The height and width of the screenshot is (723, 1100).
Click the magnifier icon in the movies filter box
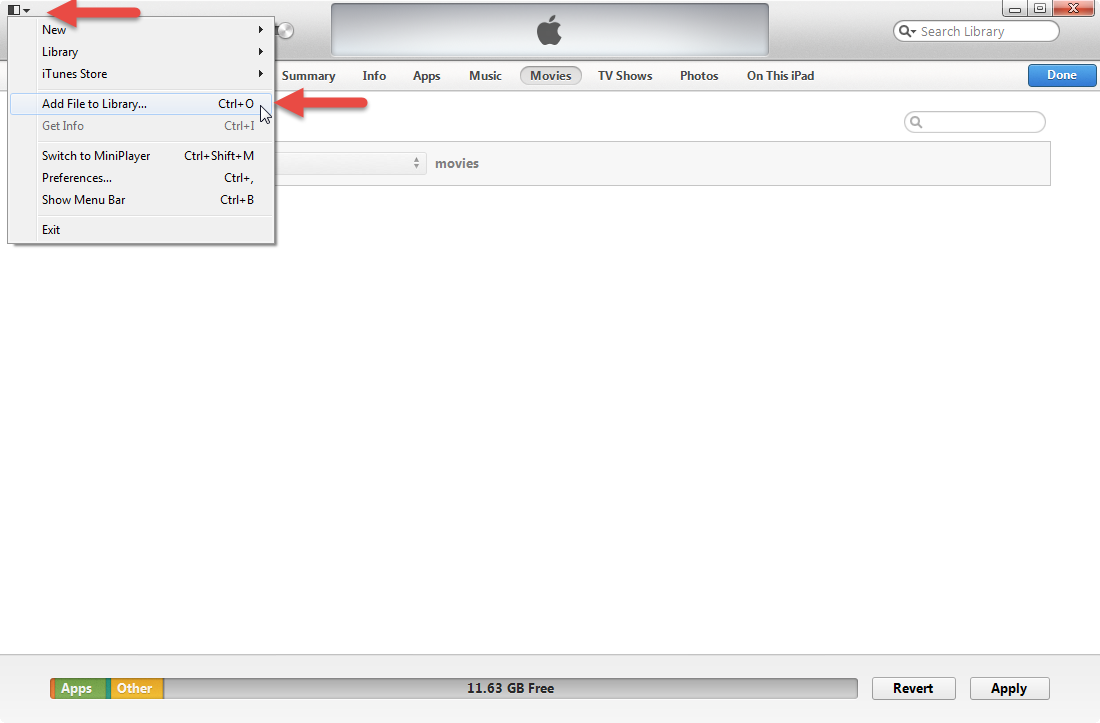(x=916, y=122)
